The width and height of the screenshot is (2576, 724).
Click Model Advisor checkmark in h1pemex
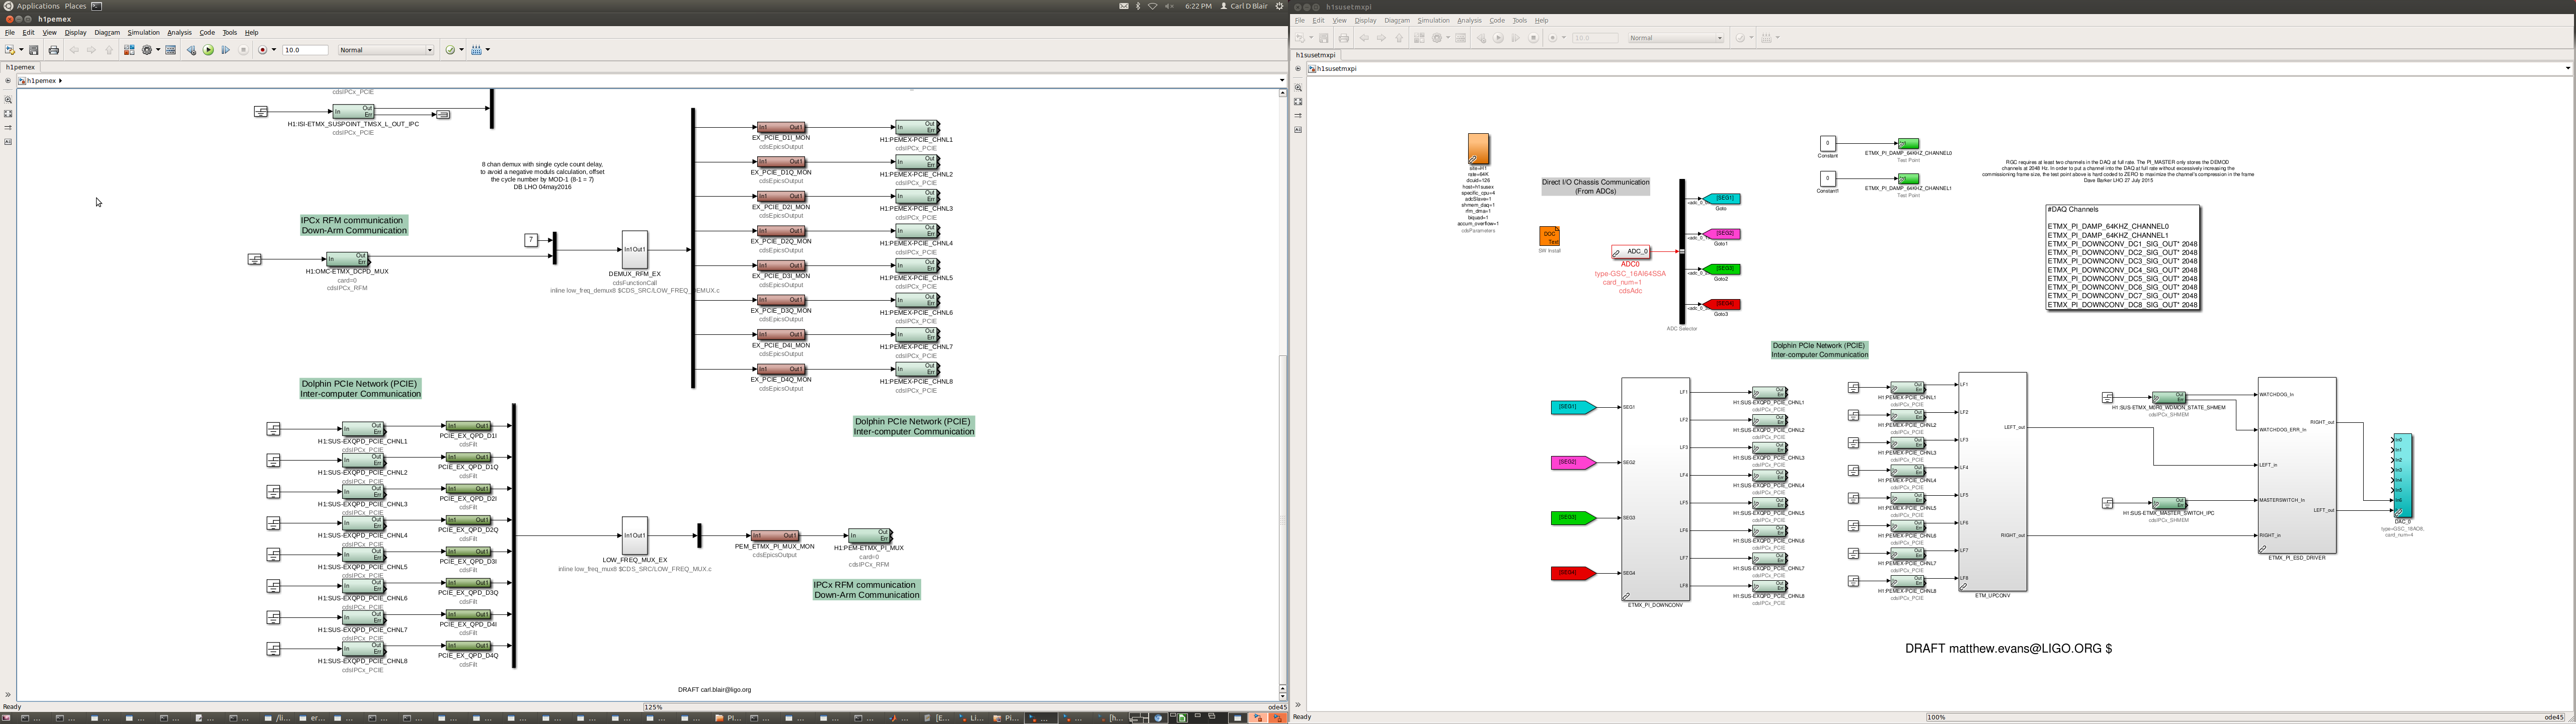pyautogui.click(x=450, y=50)
